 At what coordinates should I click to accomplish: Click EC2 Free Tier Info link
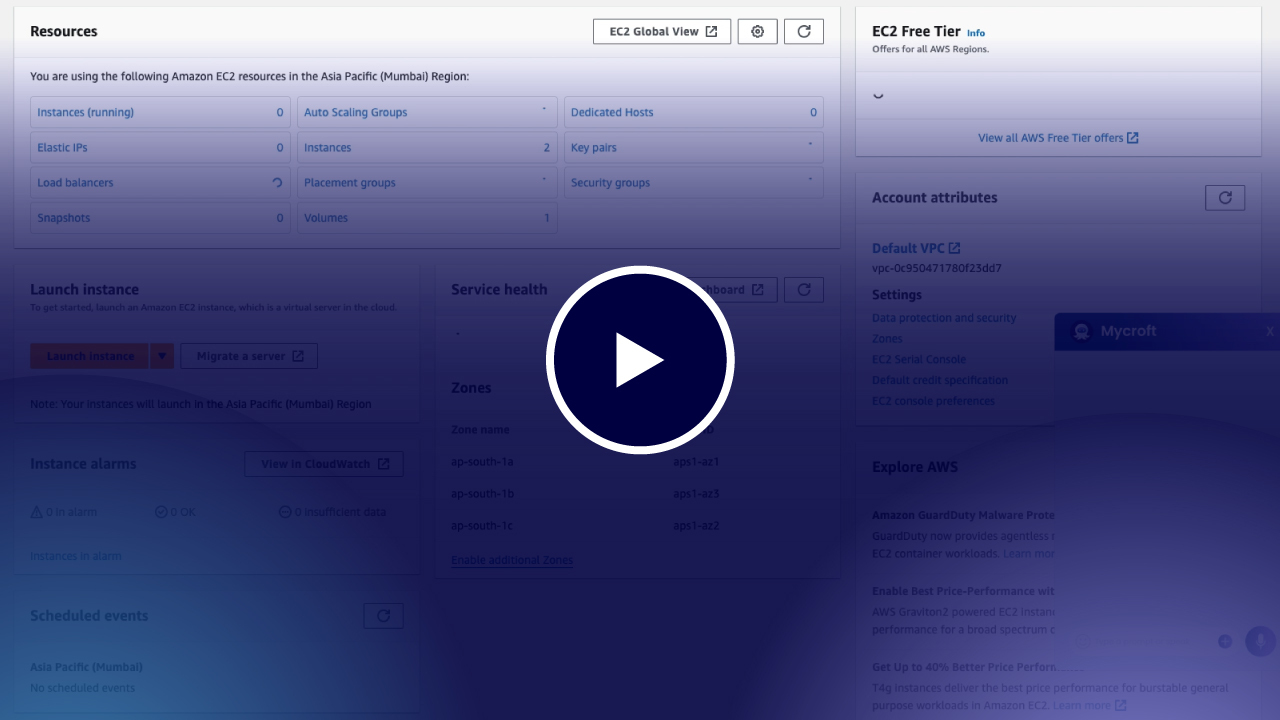pos(975,33)
